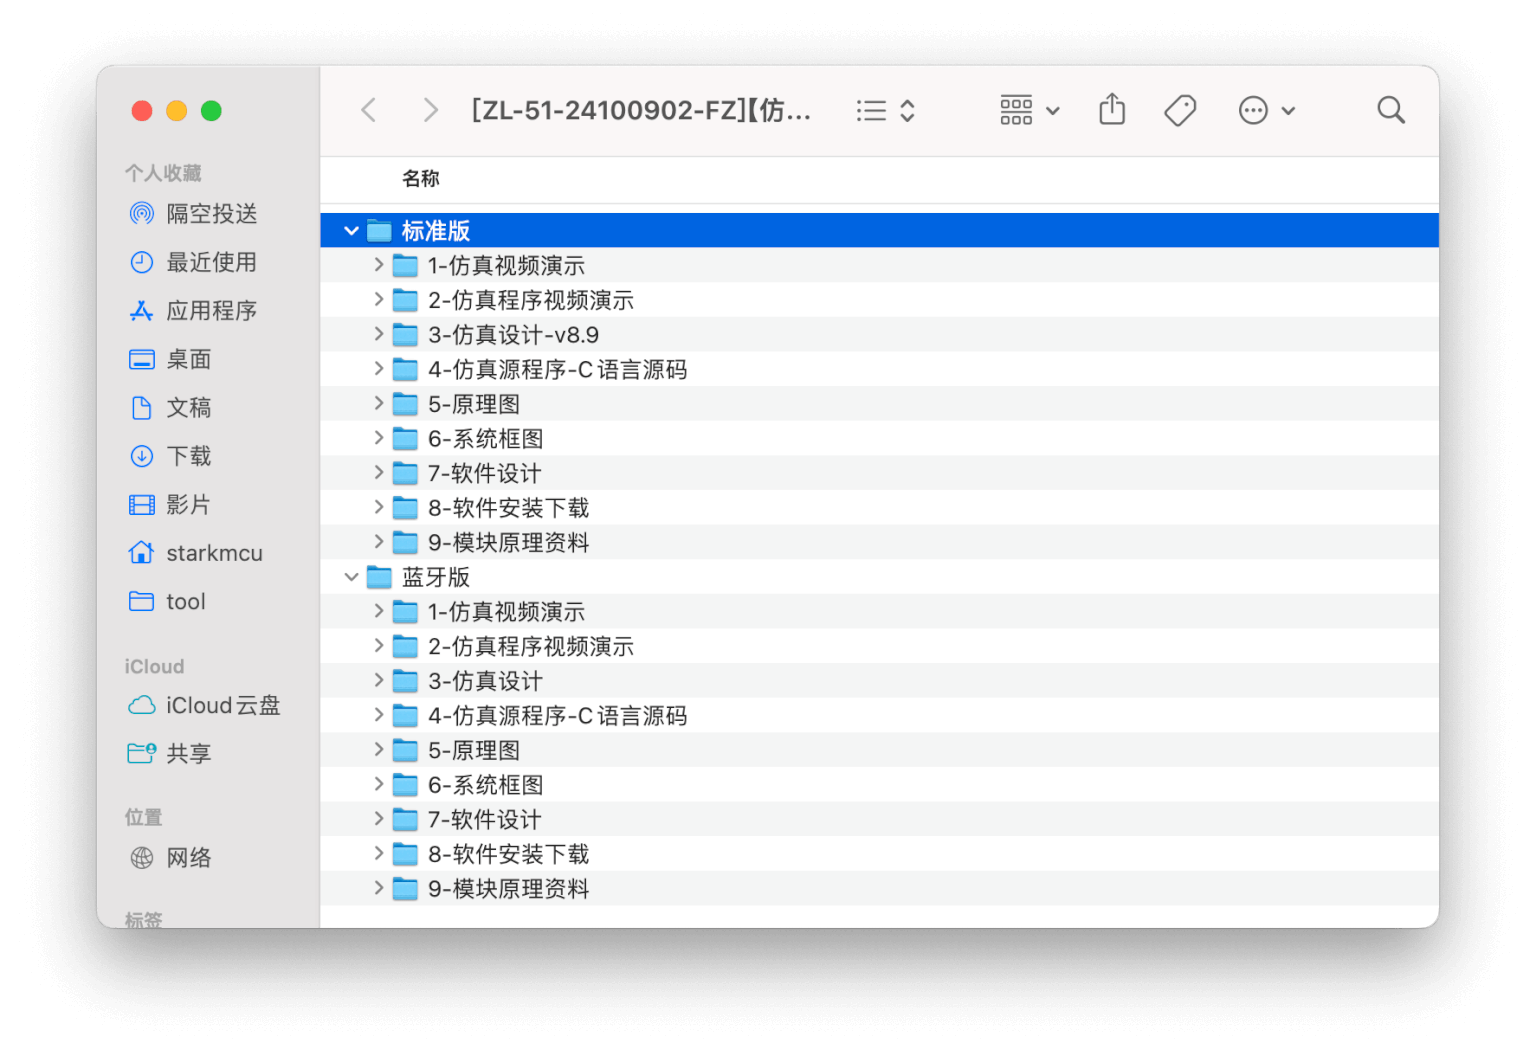Open 影片 in the sidebar
The width and height of the screenshot is (1536, 1056).
pos(170,504)
